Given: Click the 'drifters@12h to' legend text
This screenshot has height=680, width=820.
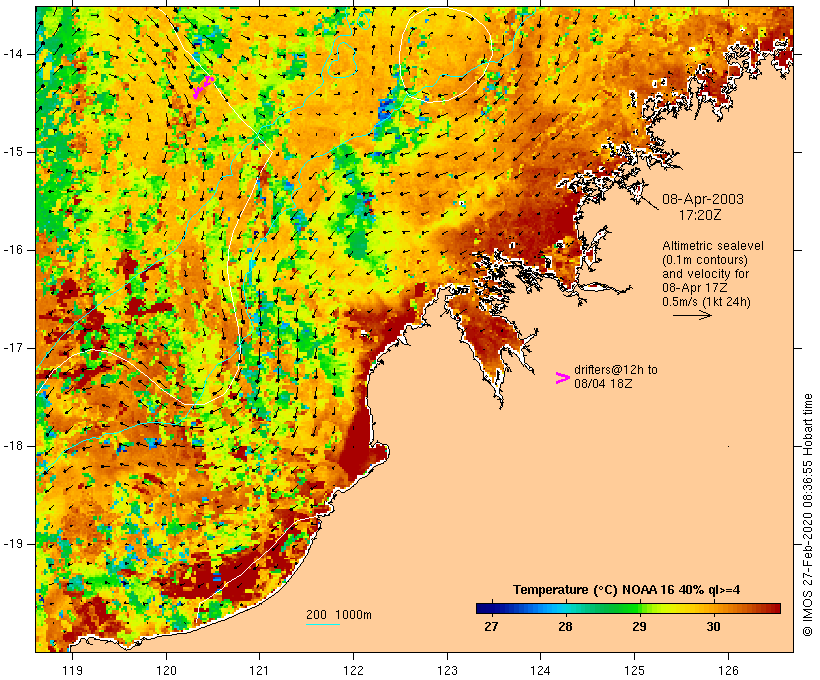Looking at the screenshot, I should [x=616, y=370].
